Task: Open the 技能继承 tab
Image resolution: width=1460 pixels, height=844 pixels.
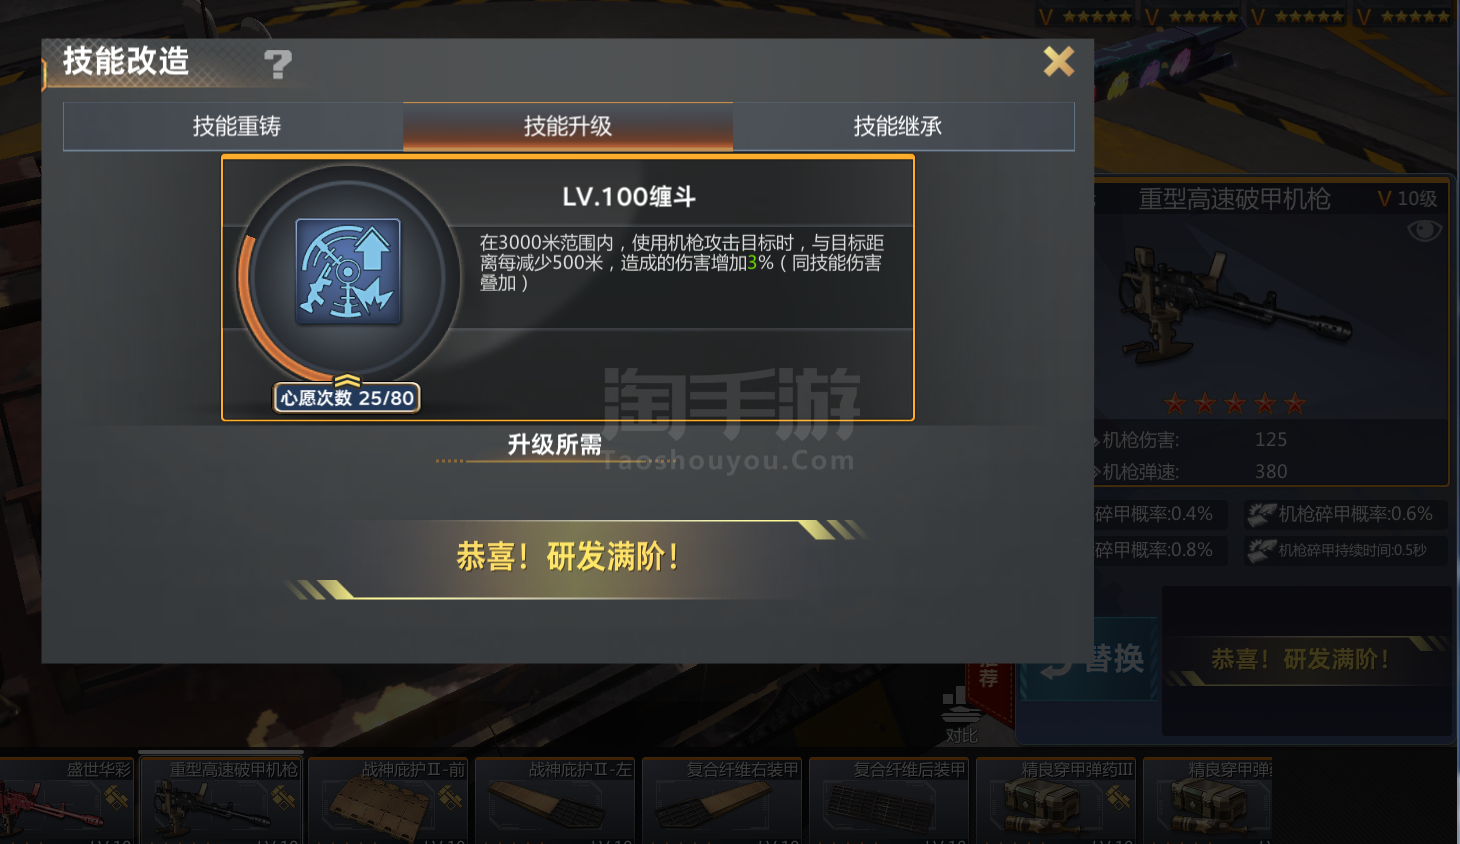Action: 898,126
